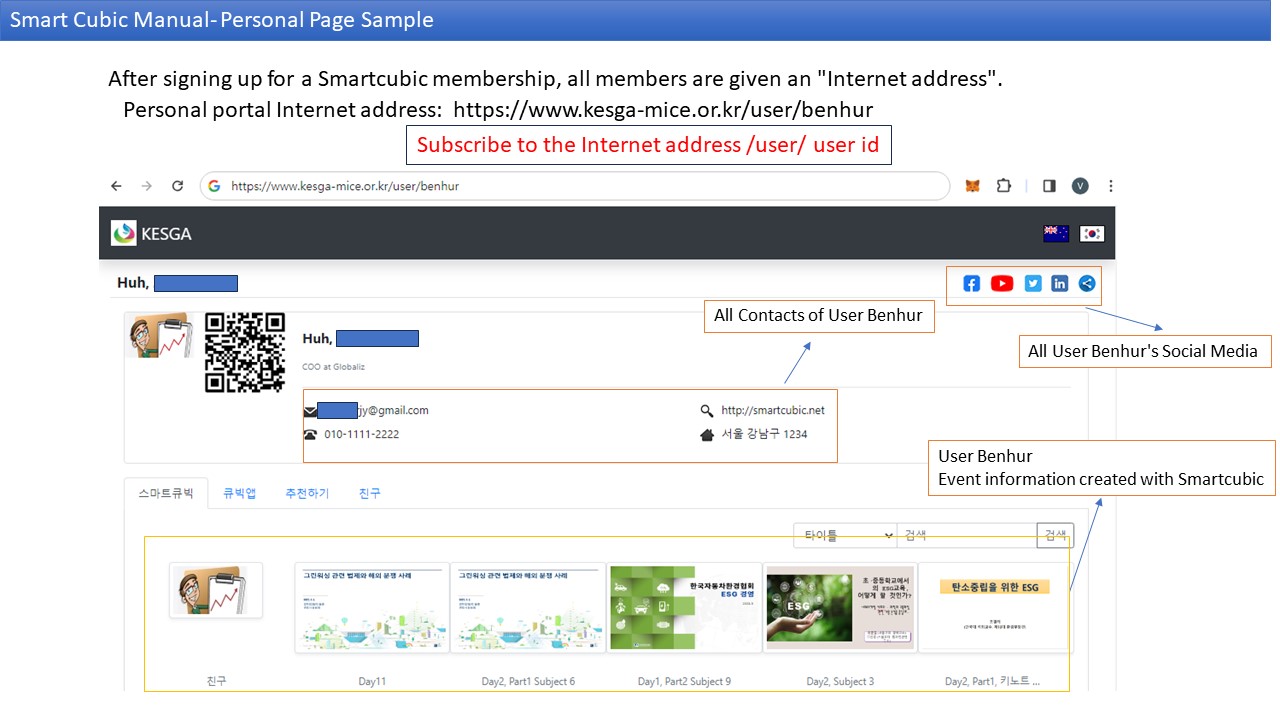Open the browser extensions puzzle icon
The width and height of the screenshot is (1280, 720).
point(1004,186)
